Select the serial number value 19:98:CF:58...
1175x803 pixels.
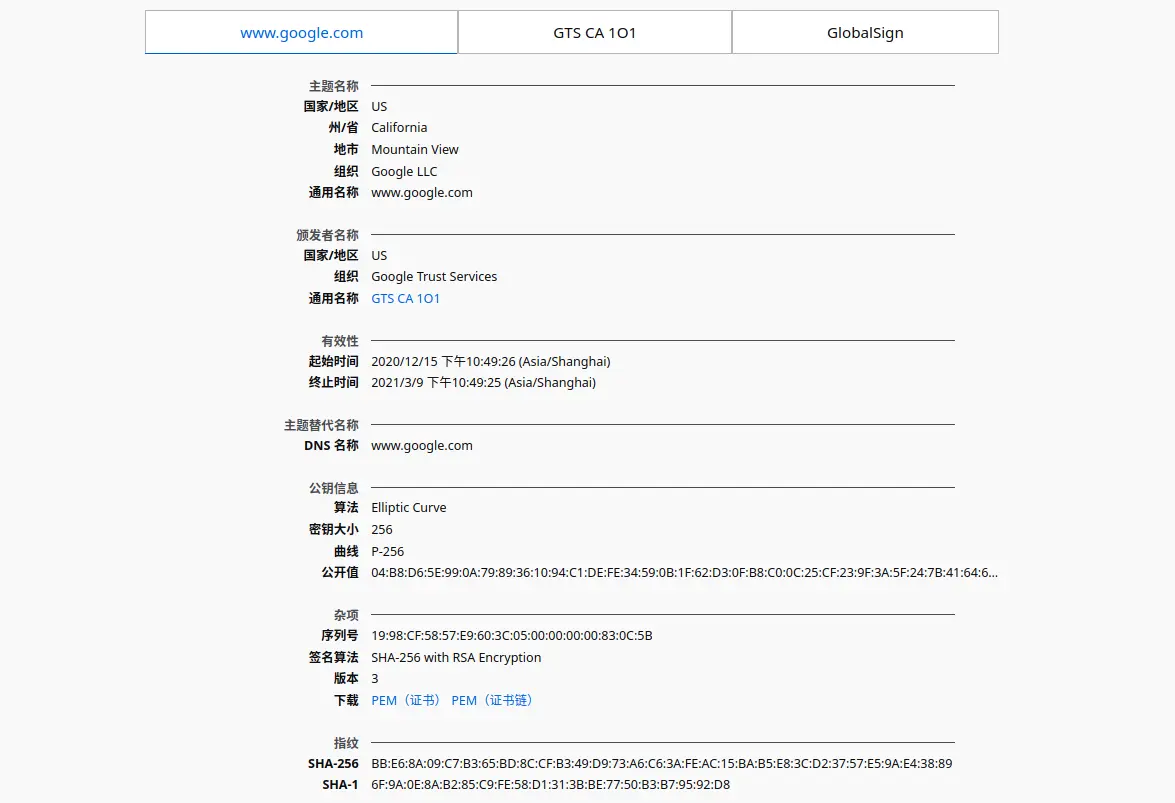[511, 635]
